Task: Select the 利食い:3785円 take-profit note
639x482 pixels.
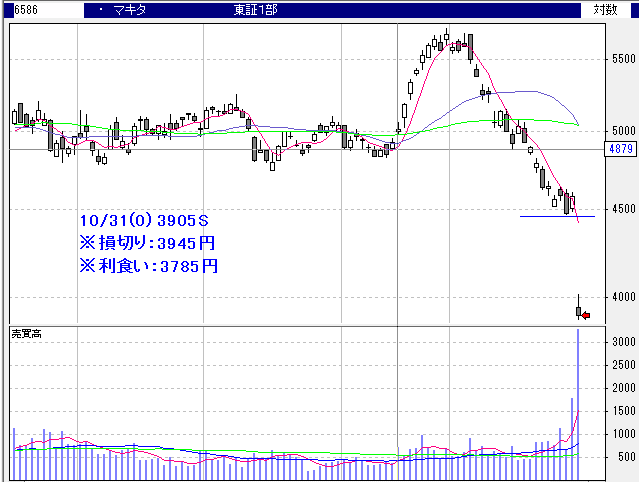Action: tap(147, 266)
